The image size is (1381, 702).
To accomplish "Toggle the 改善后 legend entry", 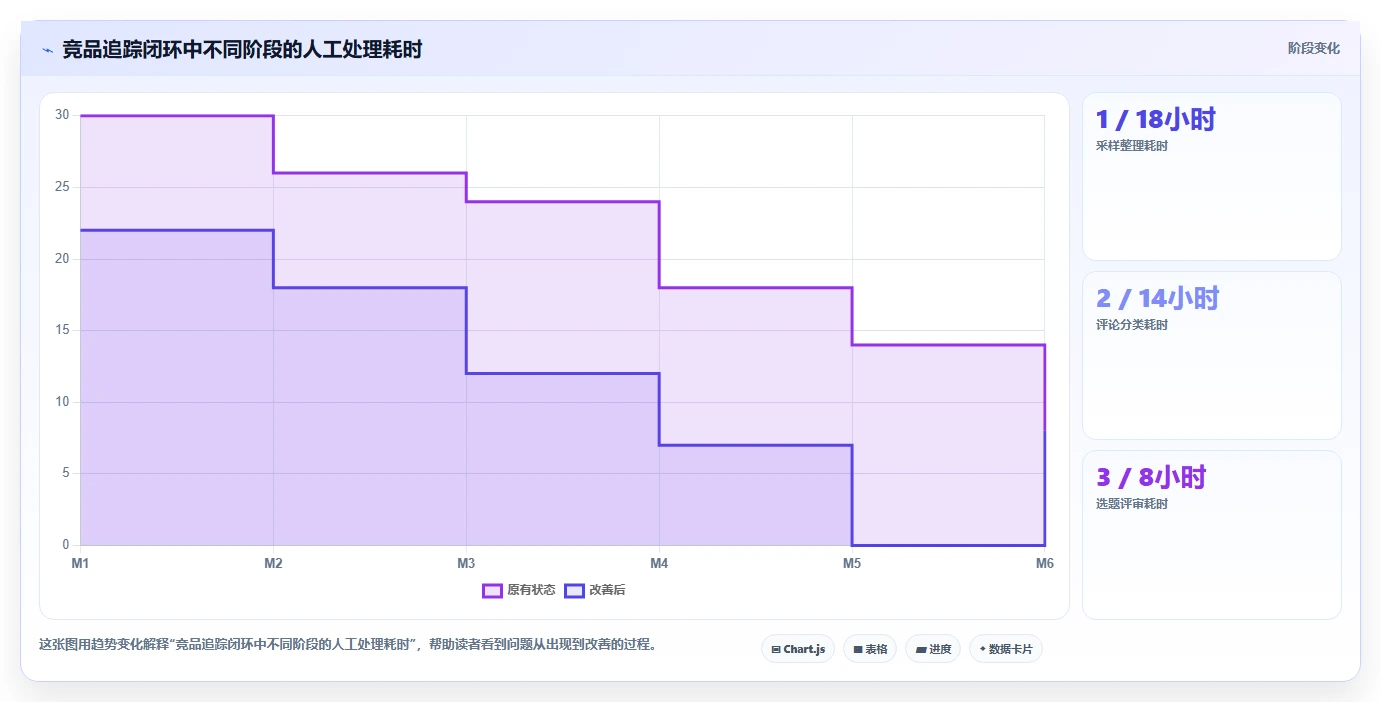I will pos(595,590).
